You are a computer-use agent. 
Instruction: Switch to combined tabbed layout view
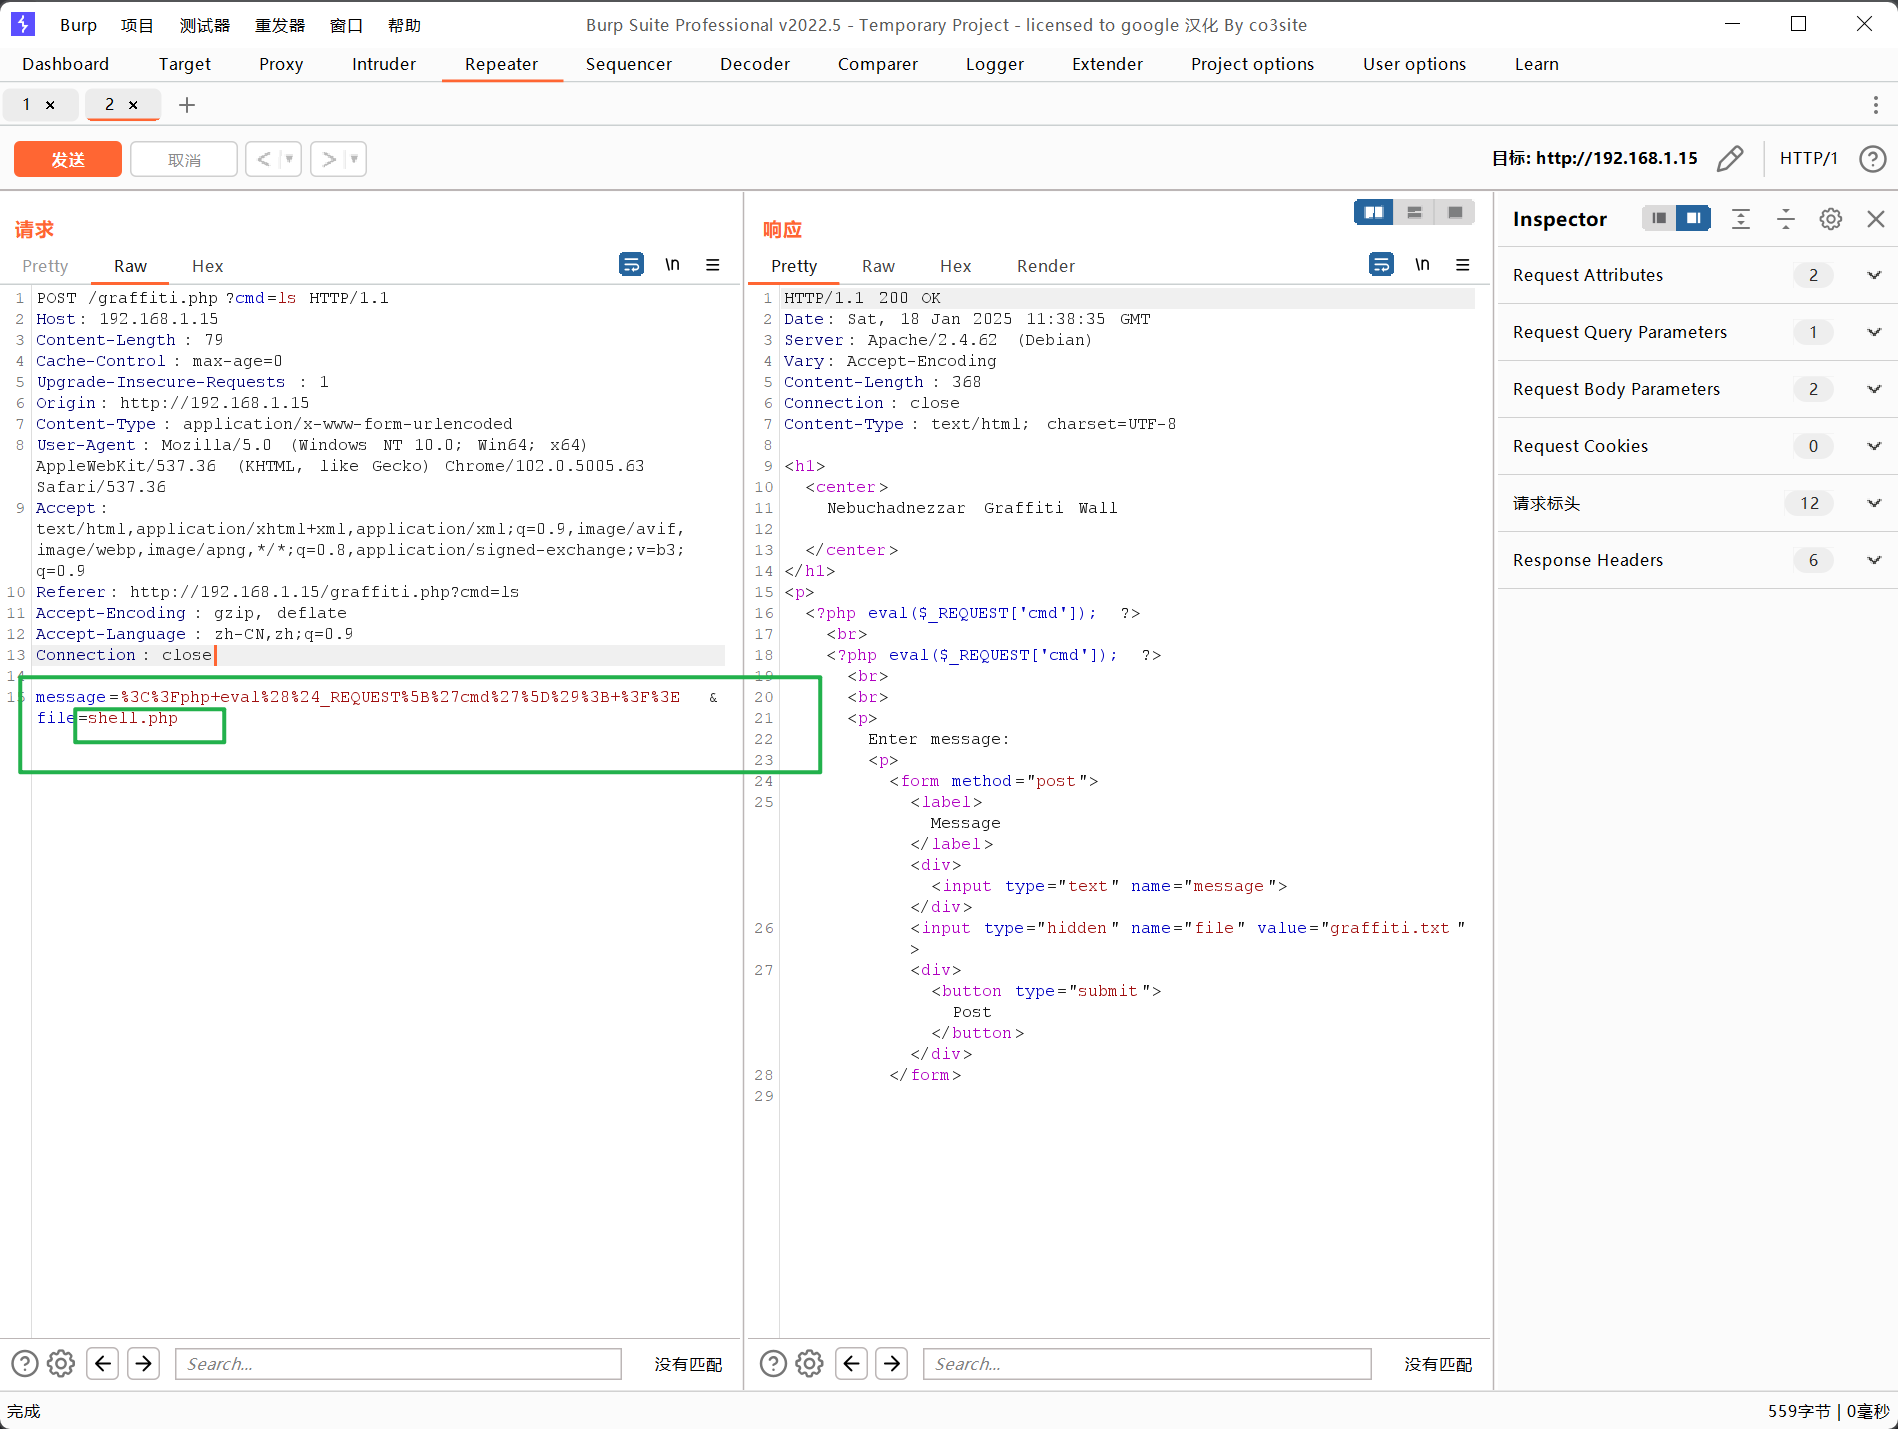(1455, 212)
